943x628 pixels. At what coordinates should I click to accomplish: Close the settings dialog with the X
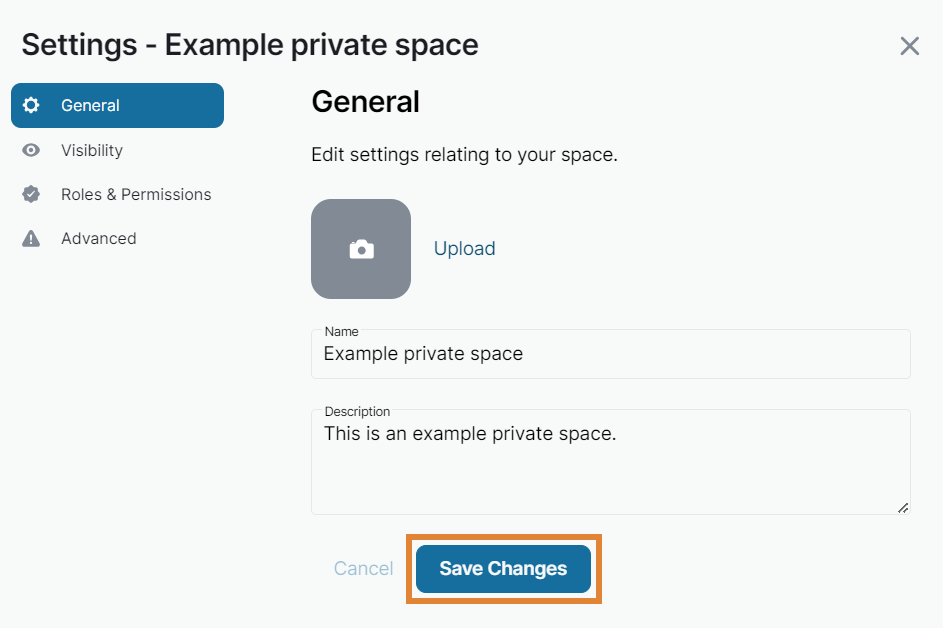909,46
